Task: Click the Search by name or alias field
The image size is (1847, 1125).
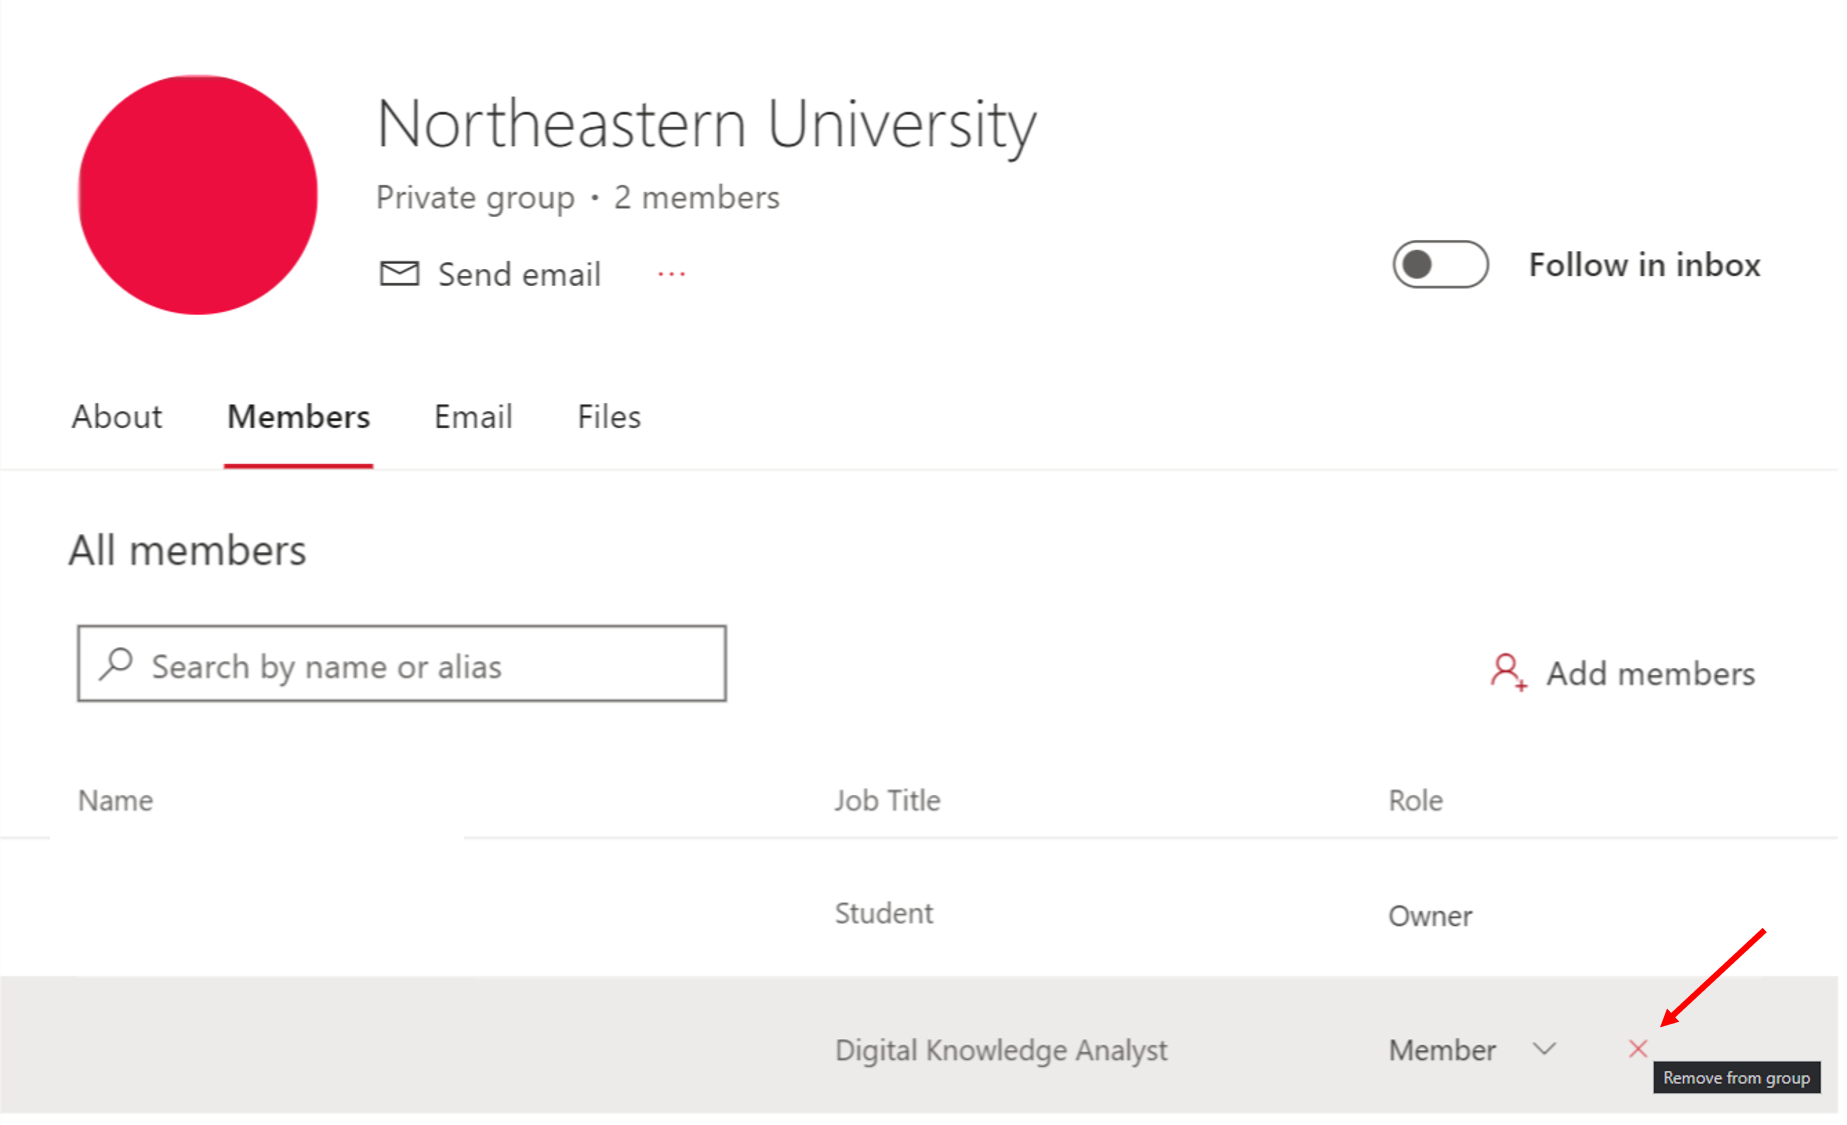Action: tap(402, 664)
